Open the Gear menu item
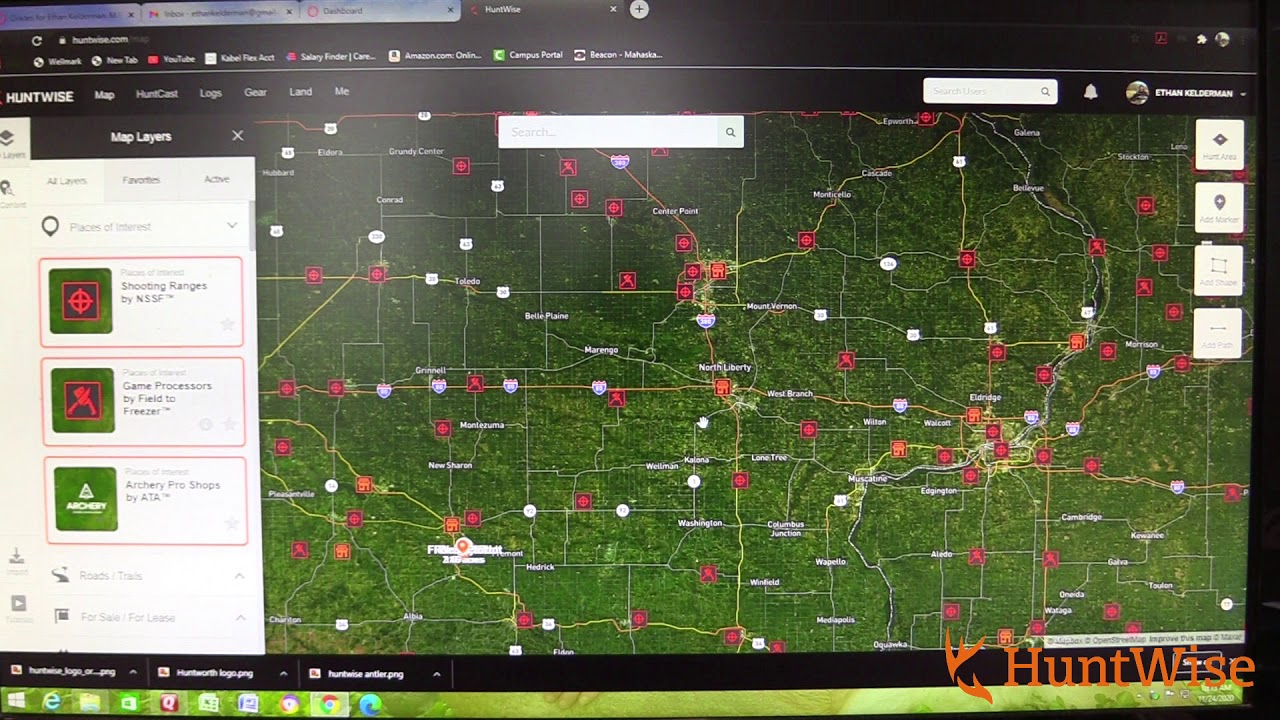 [255, 92]
